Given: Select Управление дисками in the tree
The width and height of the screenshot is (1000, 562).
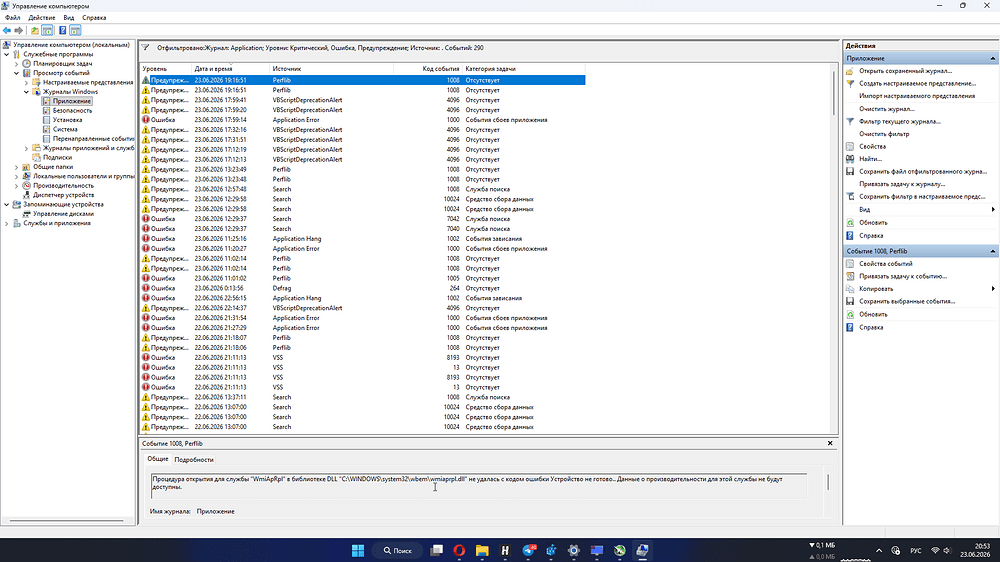Looking at the screenshot, I should 63,214.
